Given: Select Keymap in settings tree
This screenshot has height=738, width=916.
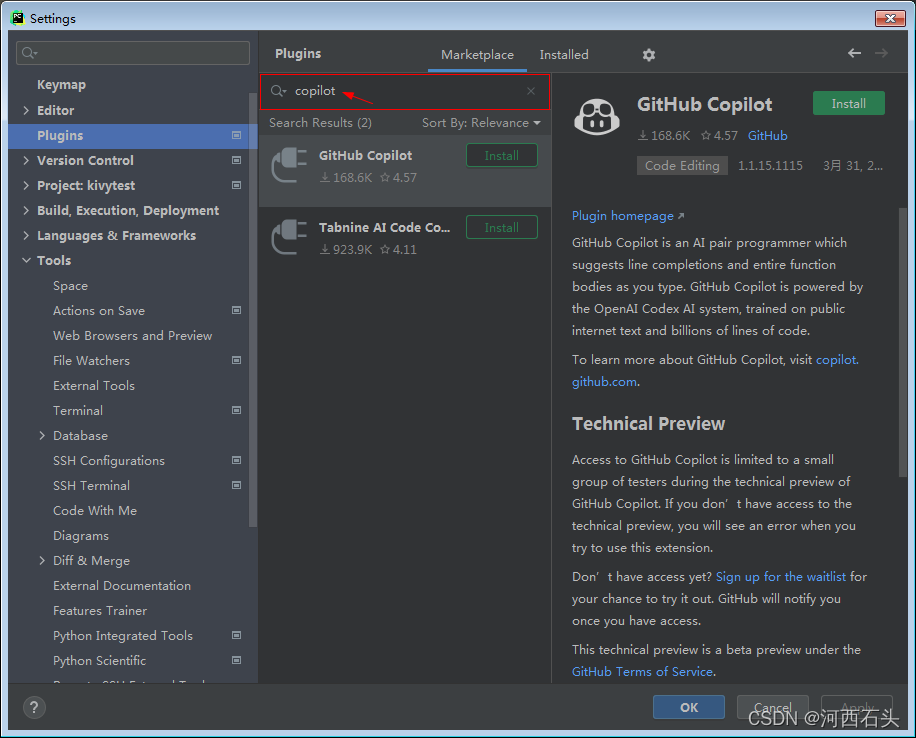Looking at the screenshot, I should (x=61, y=85).
